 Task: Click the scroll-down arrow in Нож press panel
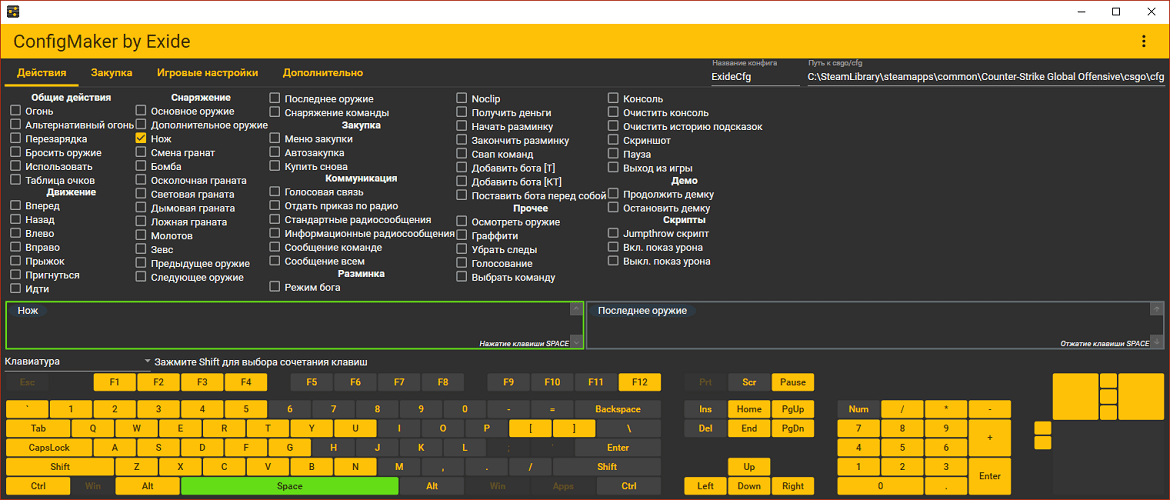click(576, 341)
